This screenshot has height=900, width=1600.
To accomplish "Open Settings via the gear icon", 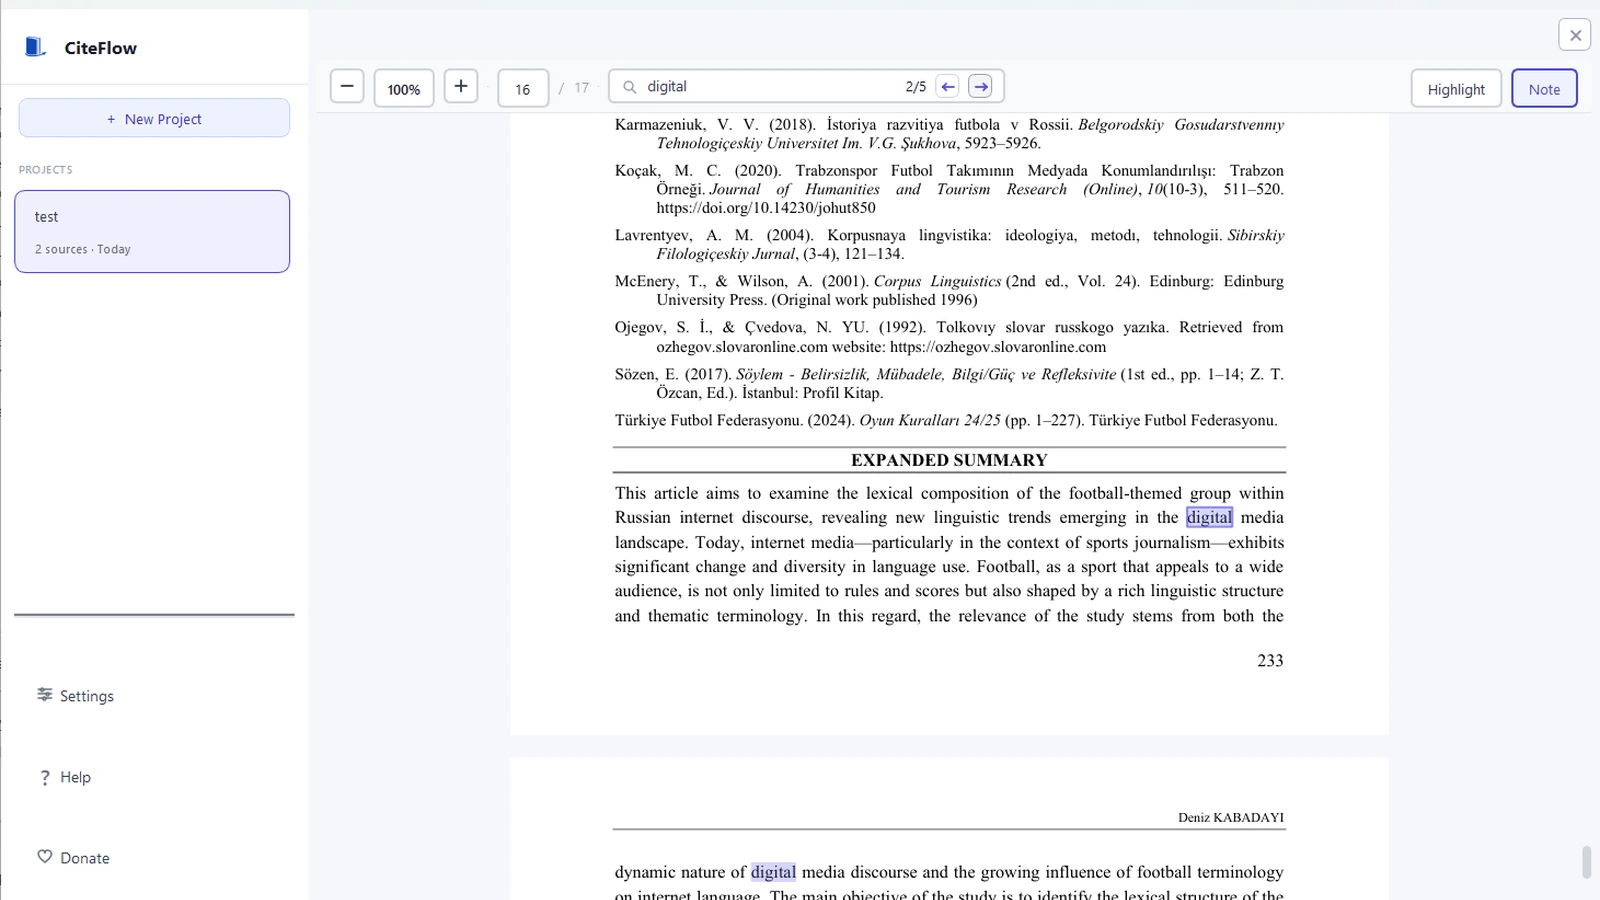I will (x=45, y=695).
